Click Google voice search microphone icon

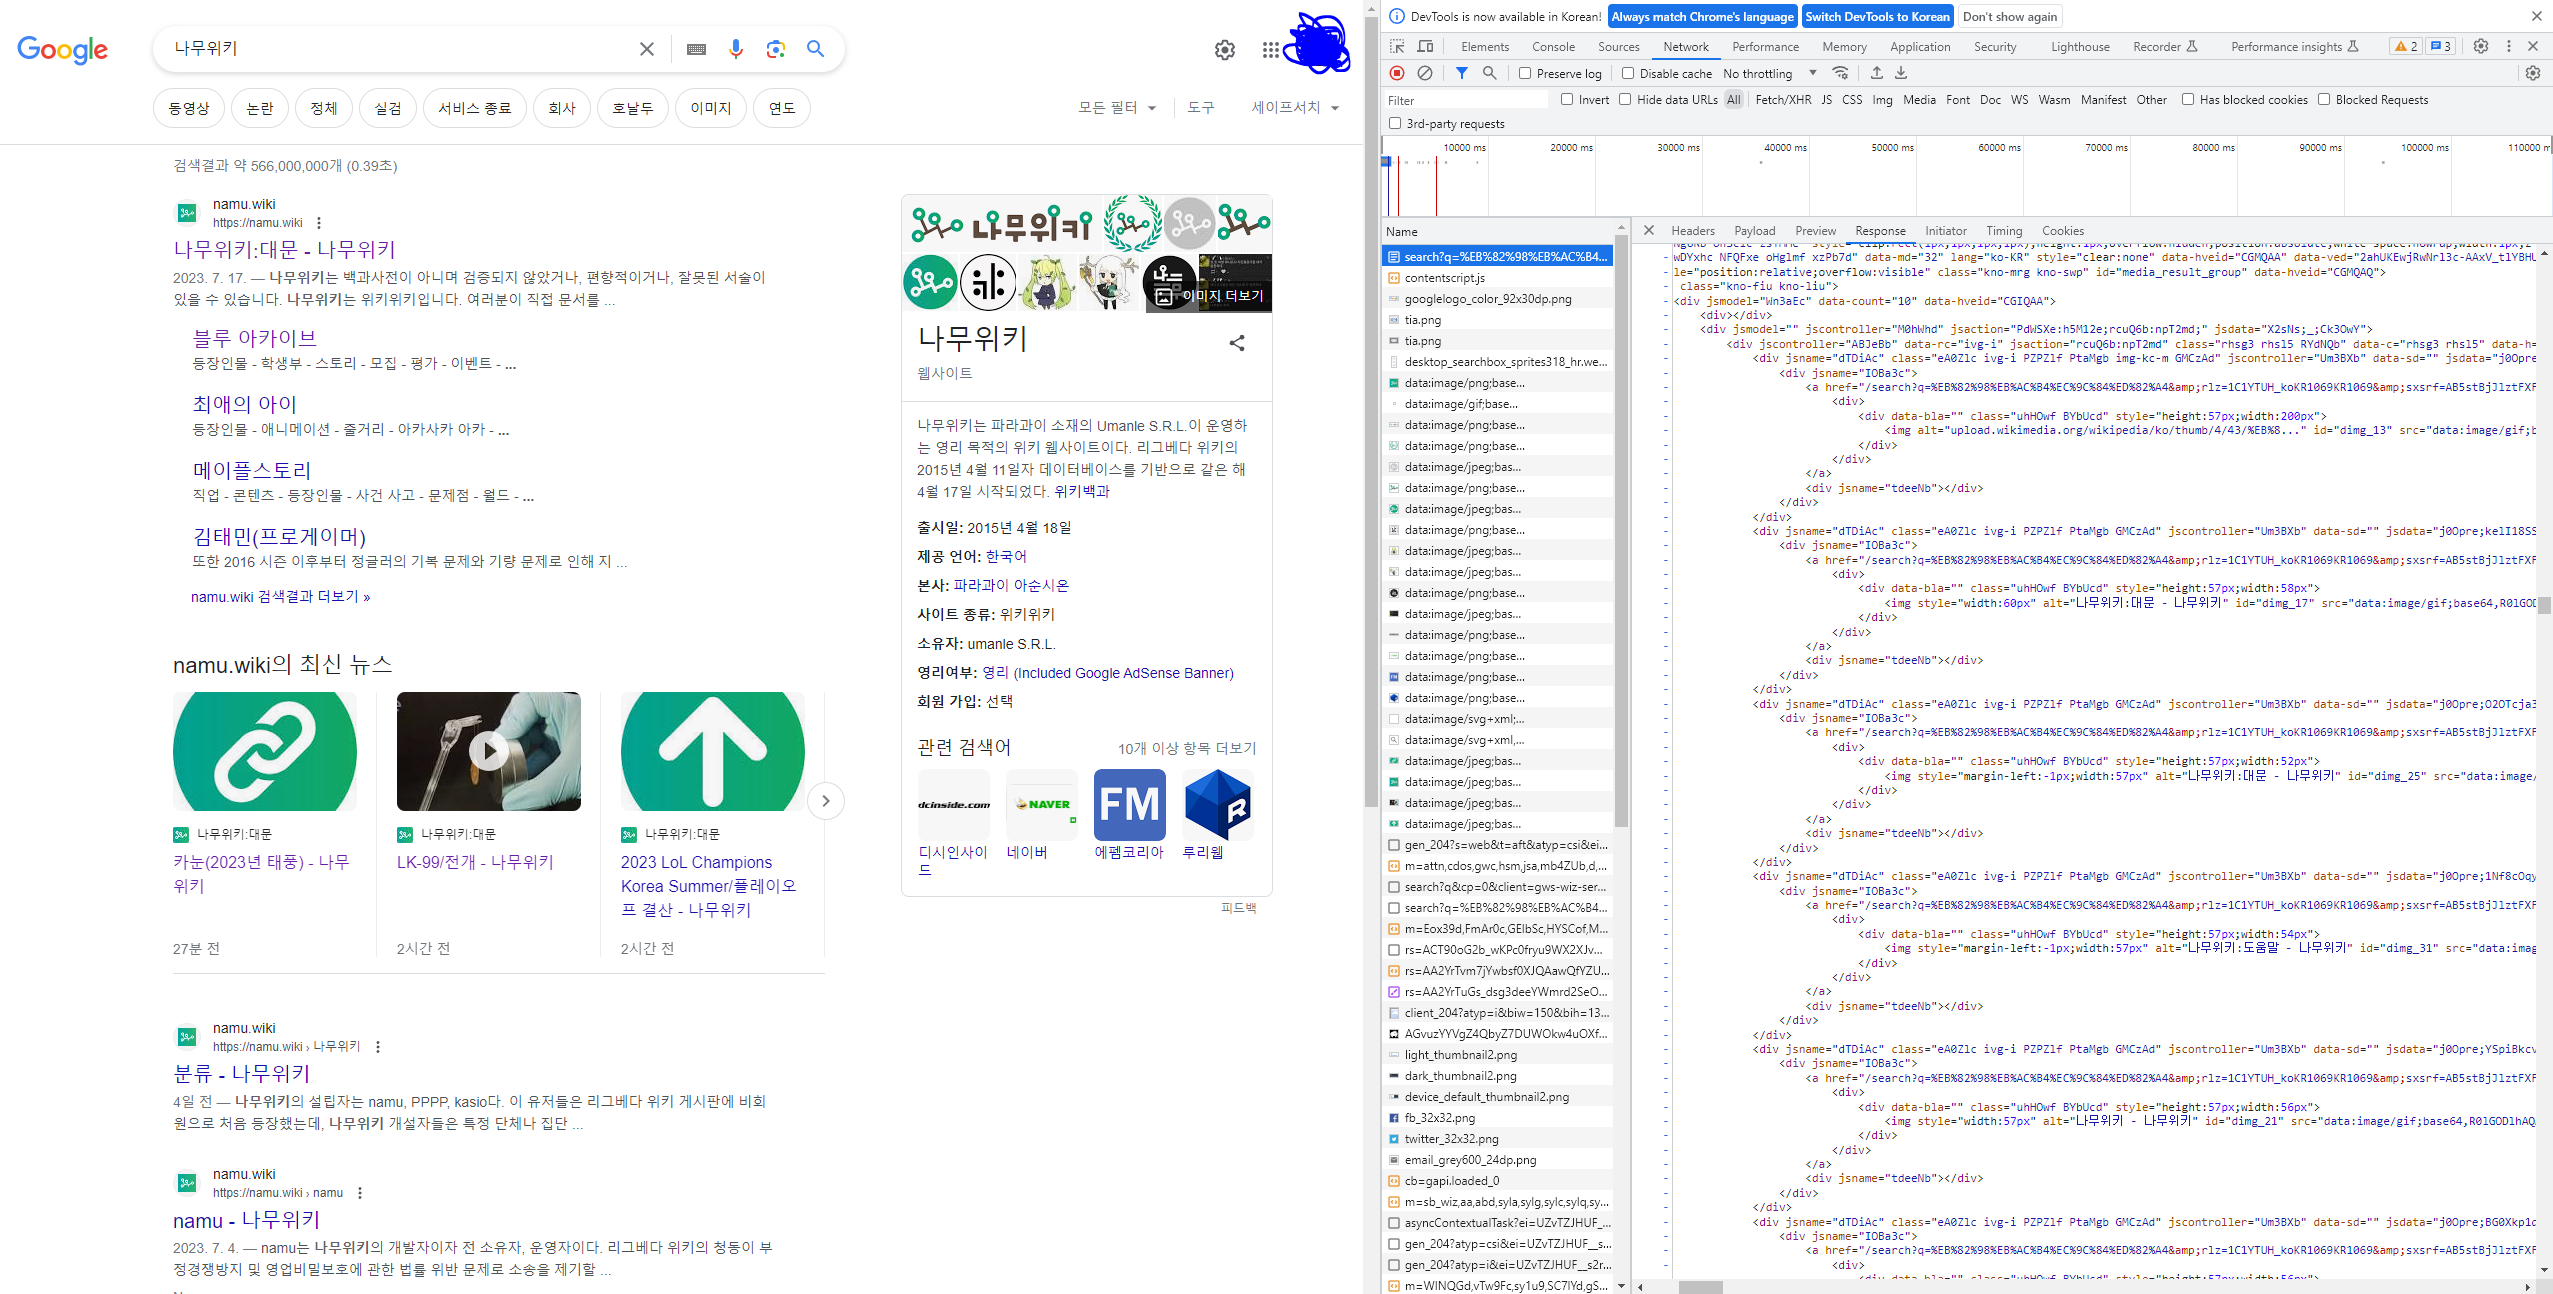(736, 49)
